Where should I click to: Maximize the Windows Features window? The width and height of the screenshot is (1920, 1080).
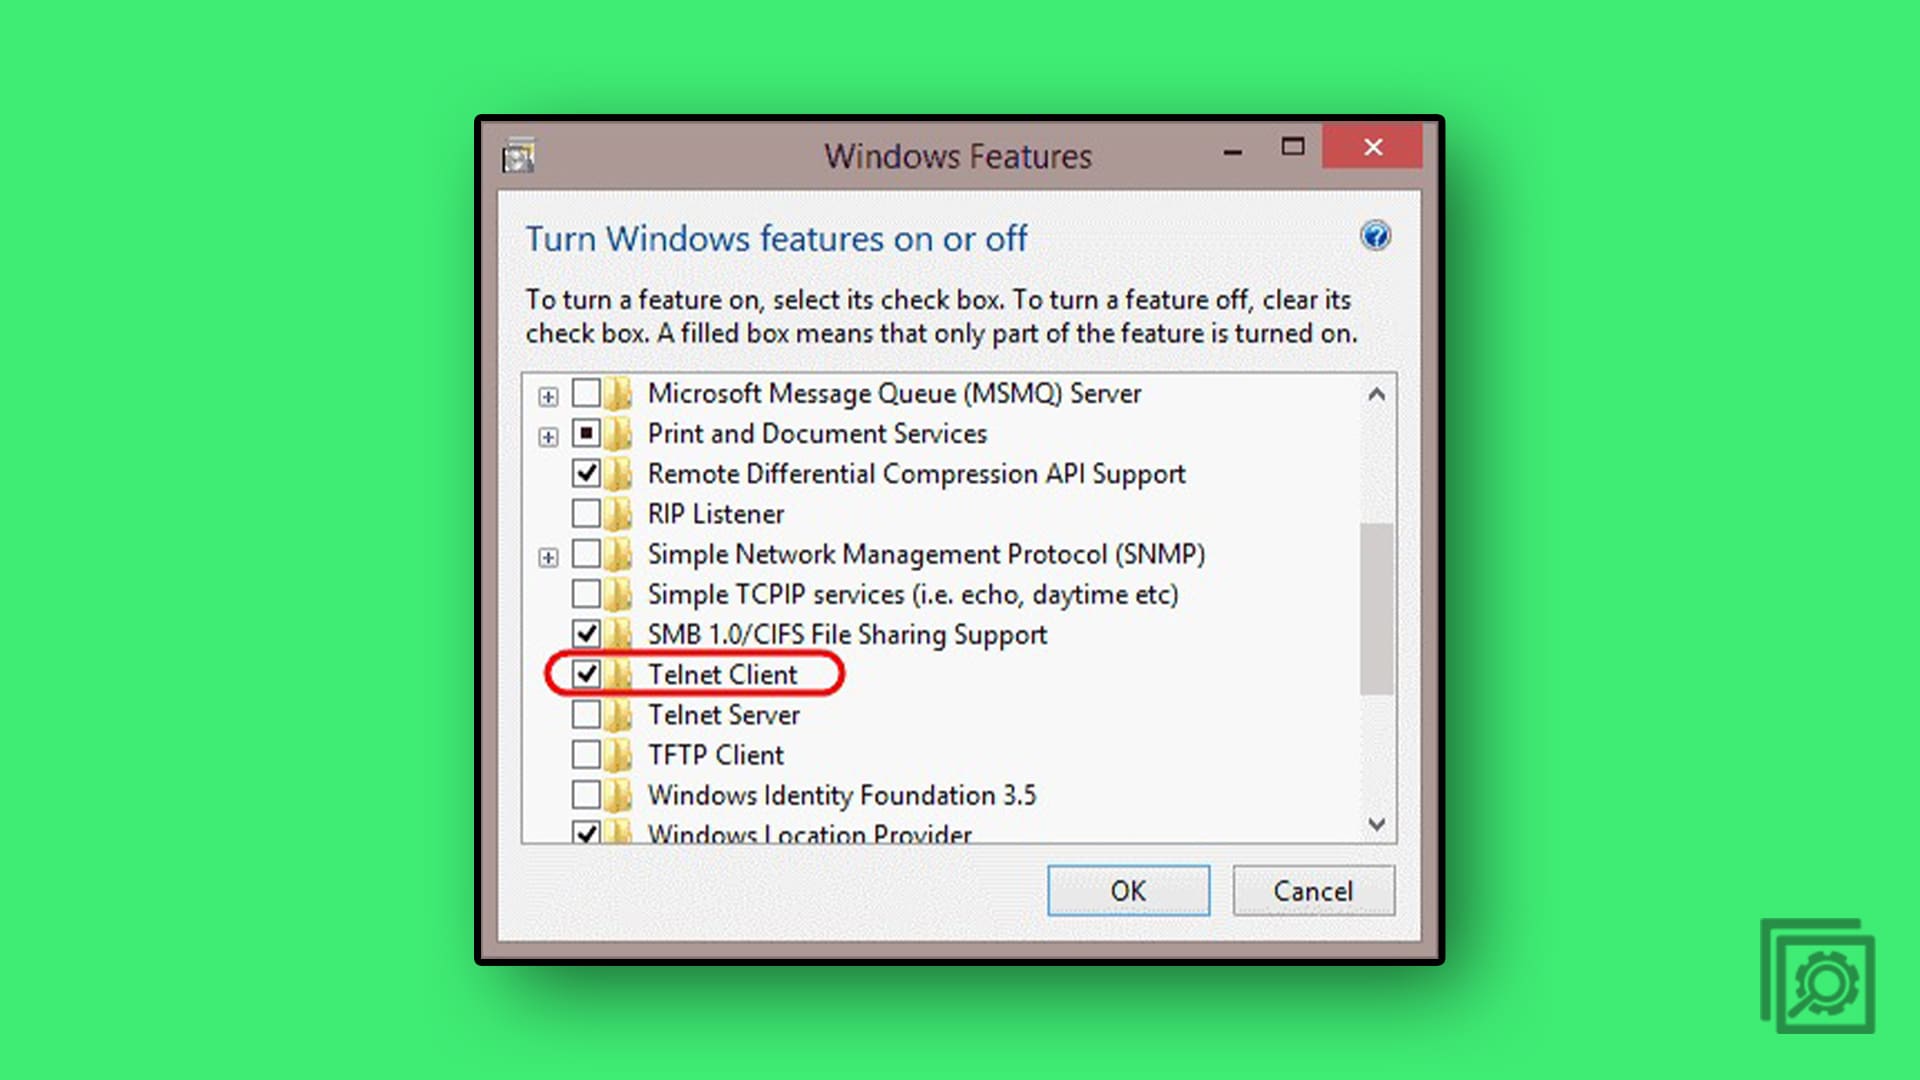point(1293,147)
